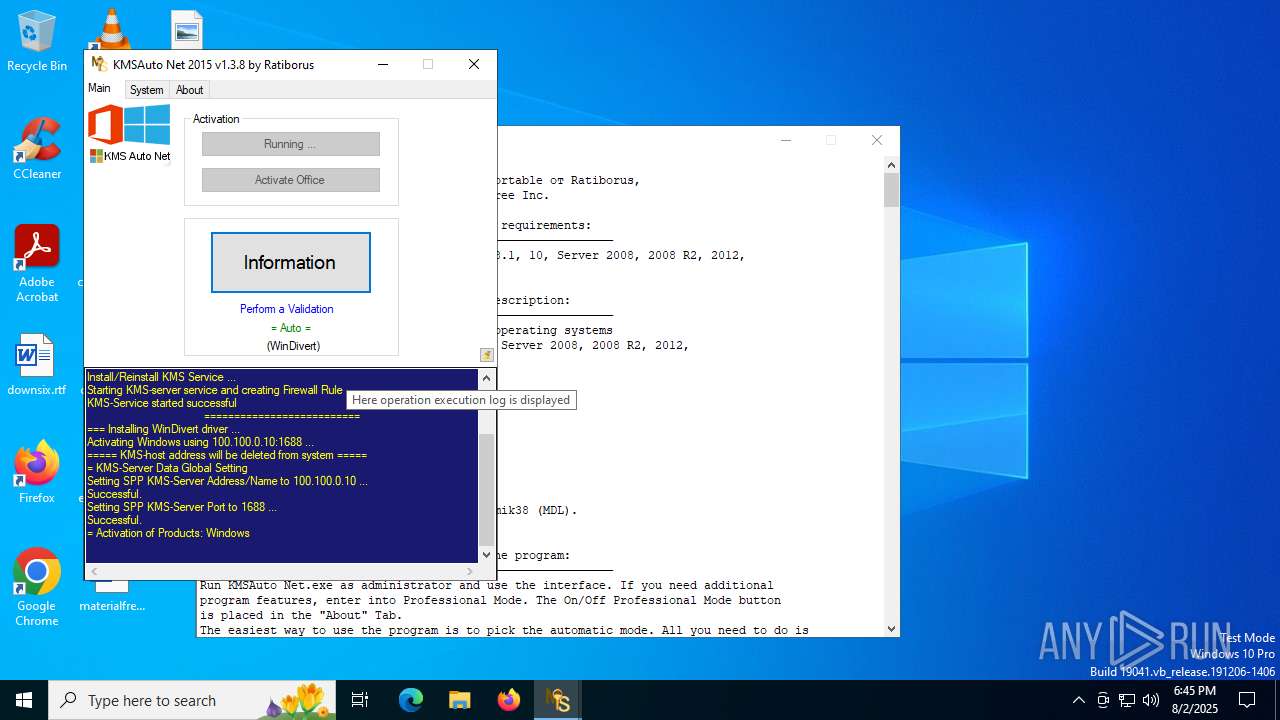This screenshot has height=720, width=1280.
Task: Open Task View on the taskbar
Action: coord(360,700)
